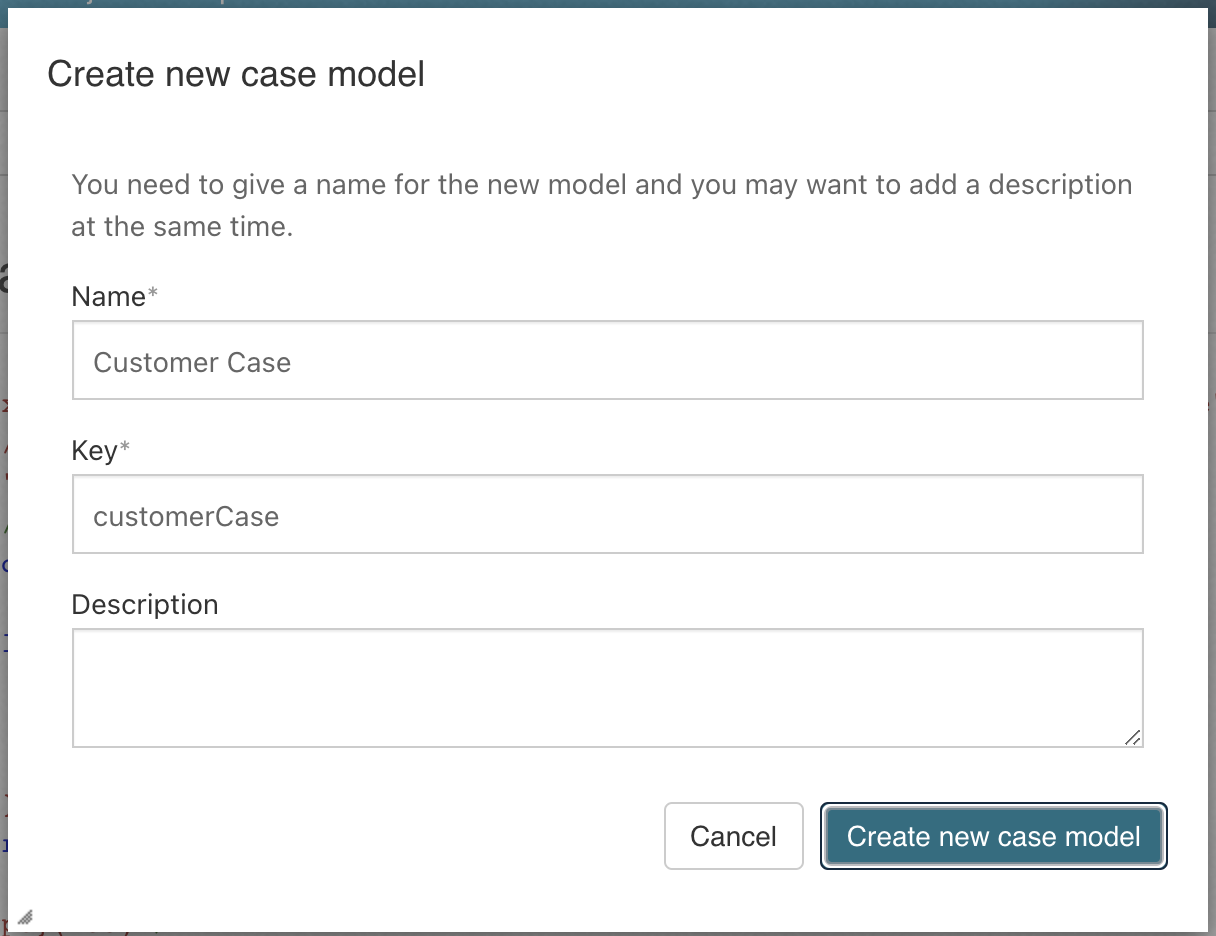Image resolution: width=1216 pixels, height=936 pixels.
Task: Click the teal header bar above dialog
Action: [608, 7]
